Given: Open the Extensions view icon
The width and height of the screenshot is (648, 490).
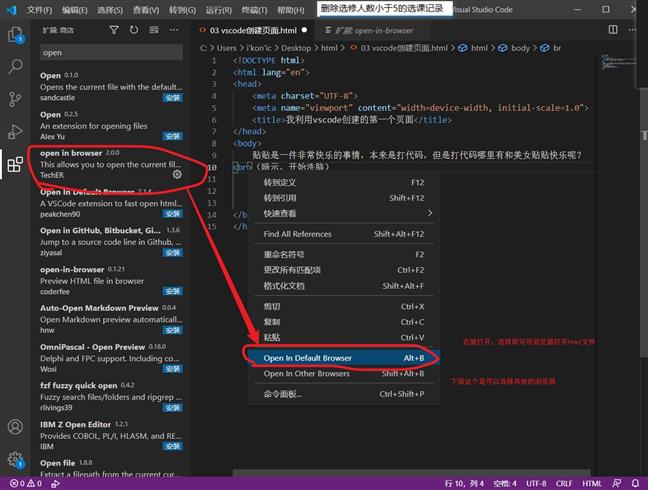Looking at the screenshot, I should 15,164.
